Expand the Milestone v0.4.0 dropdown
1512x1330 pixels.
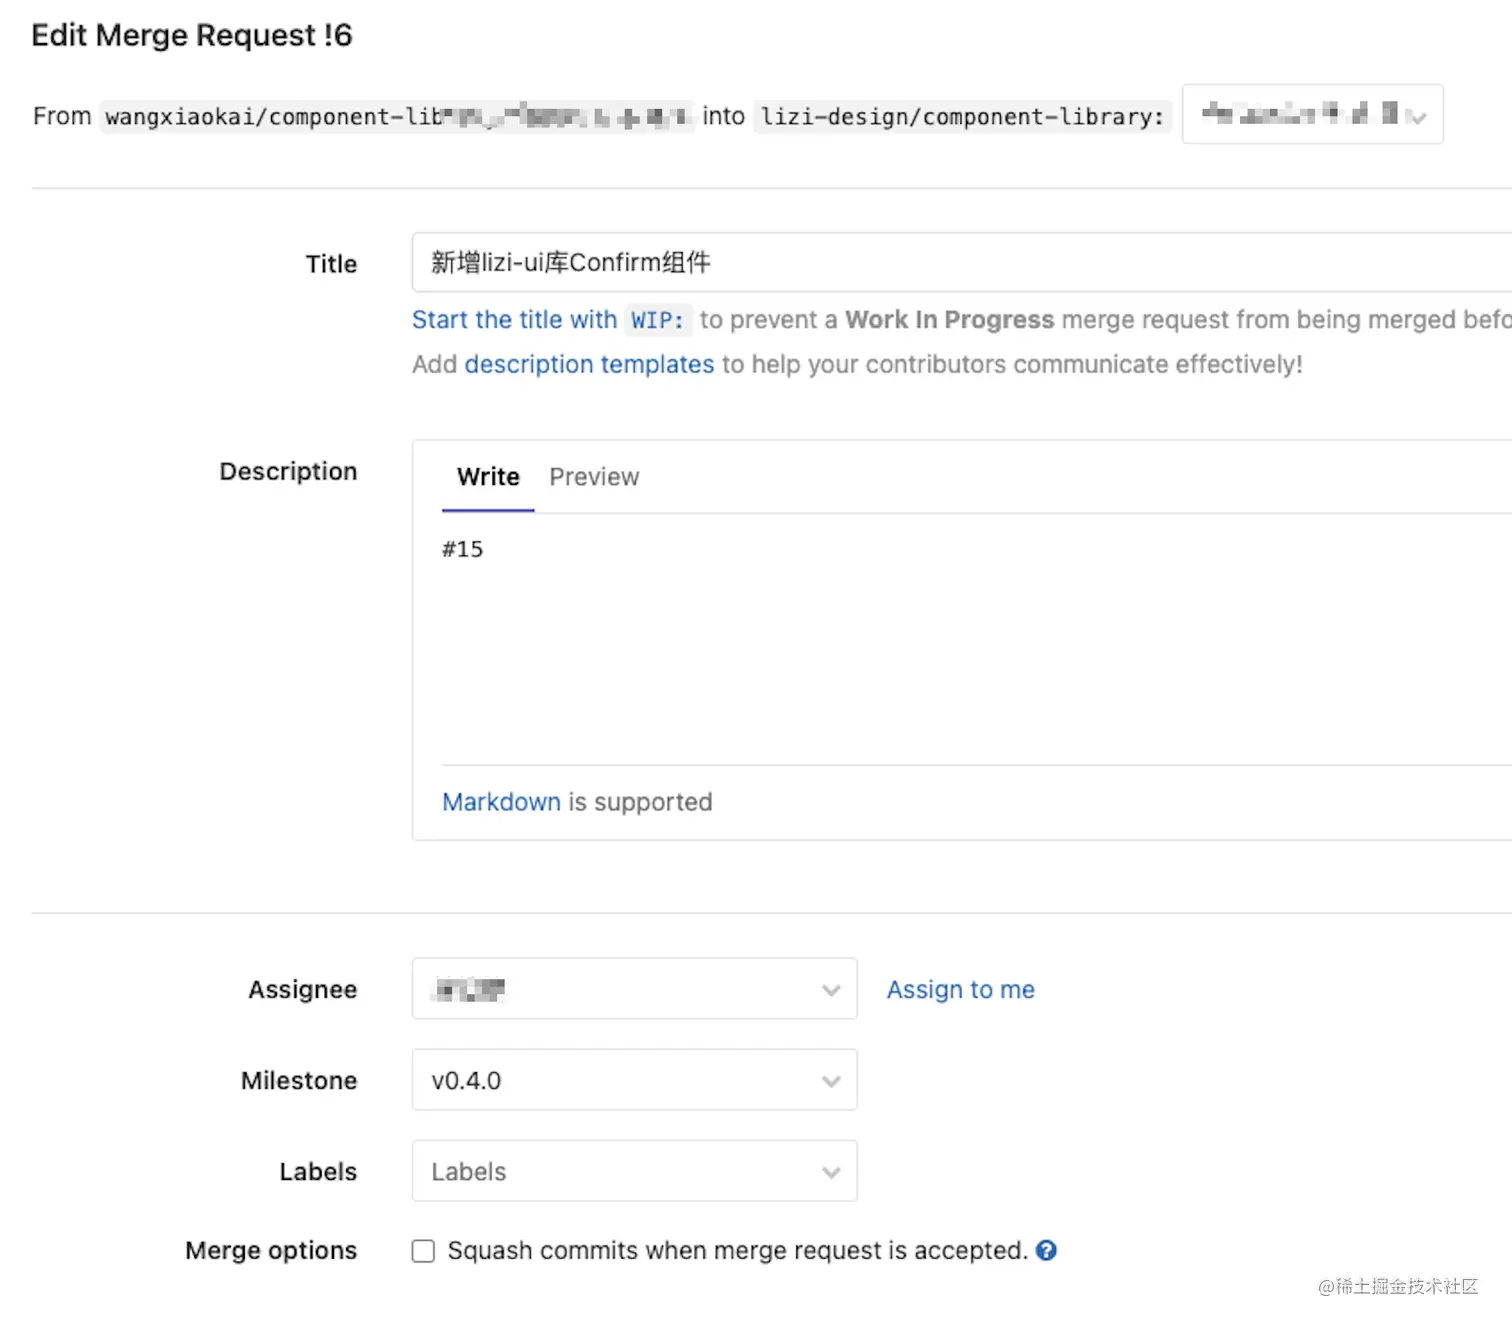pyautogui.click(x=634, y=1080)
